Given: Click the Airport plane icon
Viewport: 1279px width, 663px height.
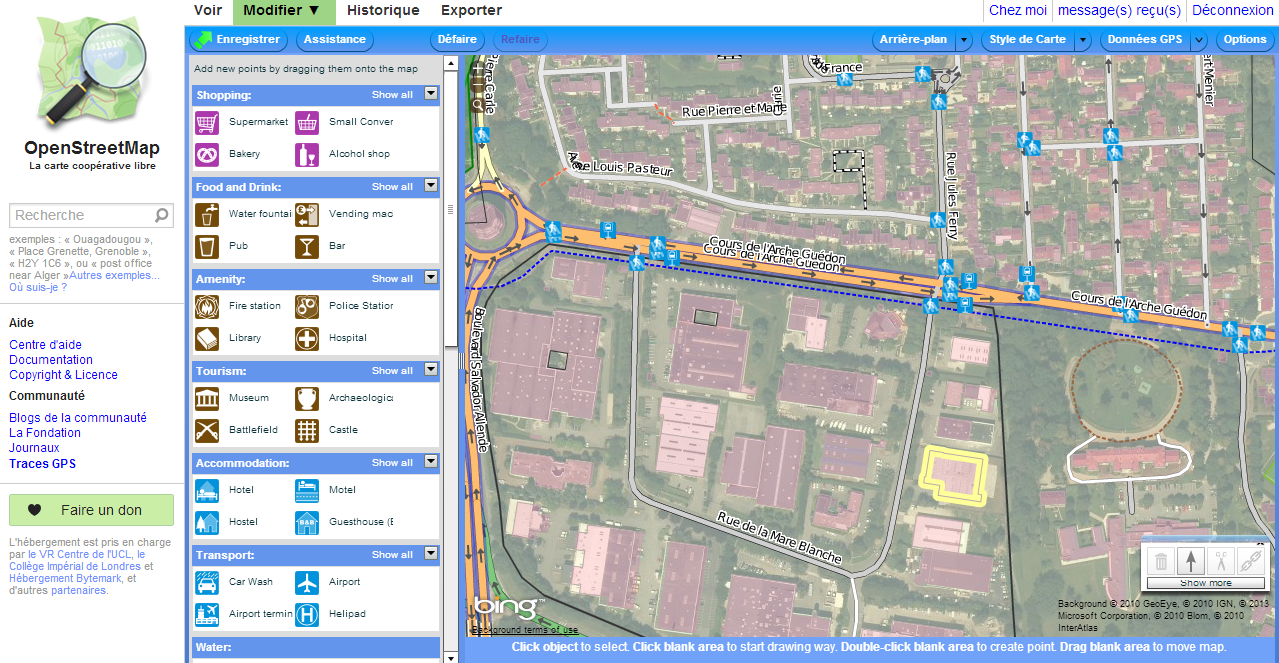Looking at the screenshot, I should [307, 582].
